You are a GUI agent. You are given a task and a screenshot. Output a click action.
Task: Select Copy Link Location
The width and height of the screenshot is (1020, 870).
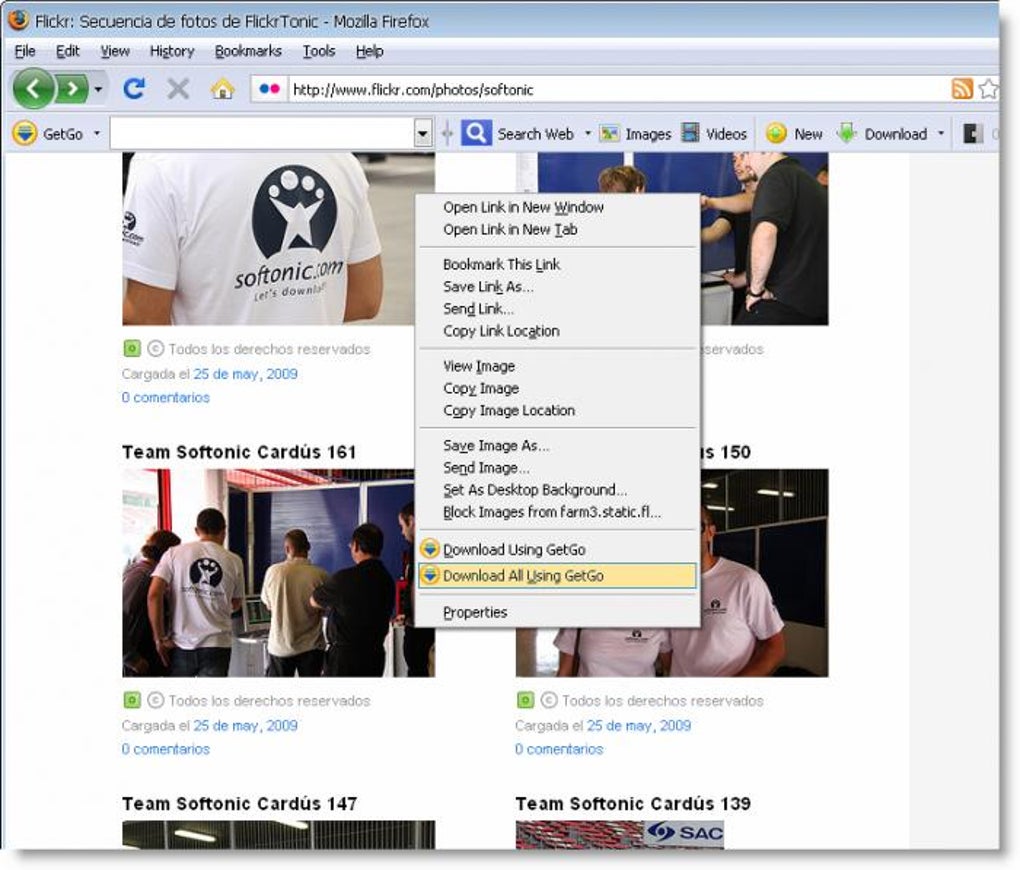coord(557,331)
